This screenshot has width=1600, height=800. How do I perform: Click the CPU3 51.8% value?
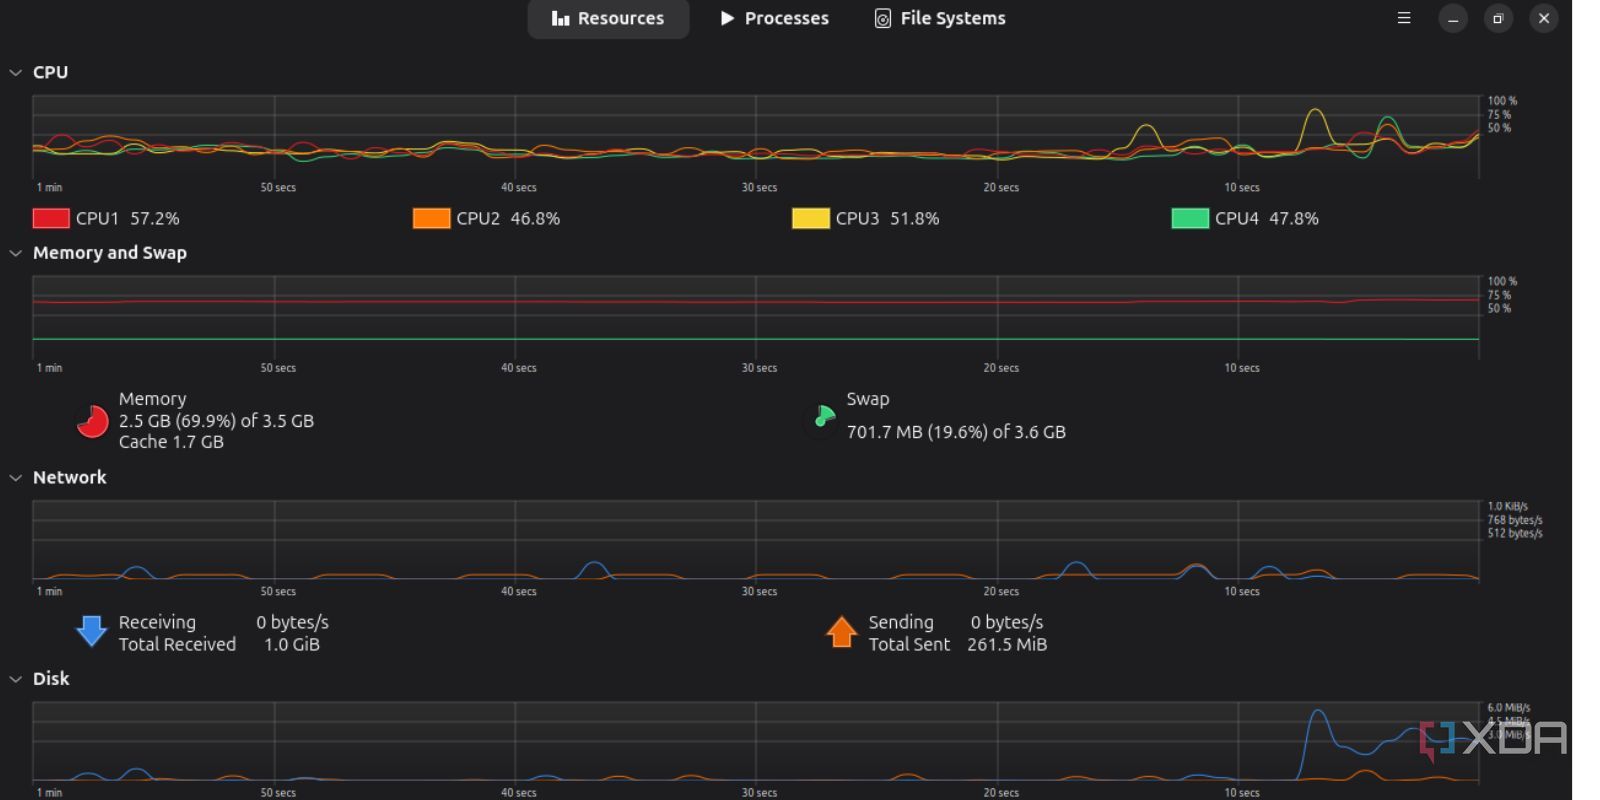pyautogui.click(x=915, y=218)
